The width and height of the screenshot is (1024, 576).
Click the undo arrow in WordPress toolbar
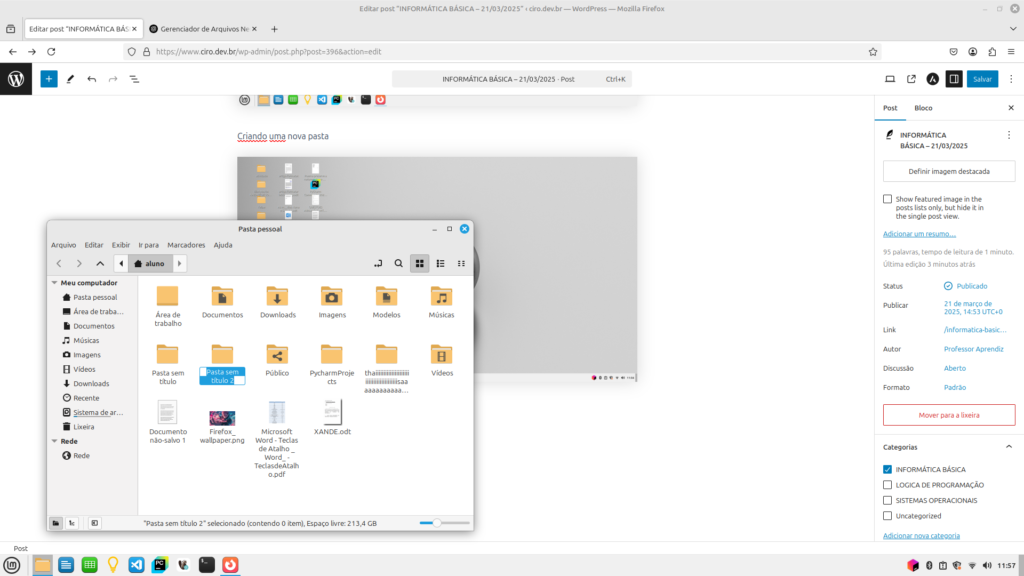coord(92,78)
